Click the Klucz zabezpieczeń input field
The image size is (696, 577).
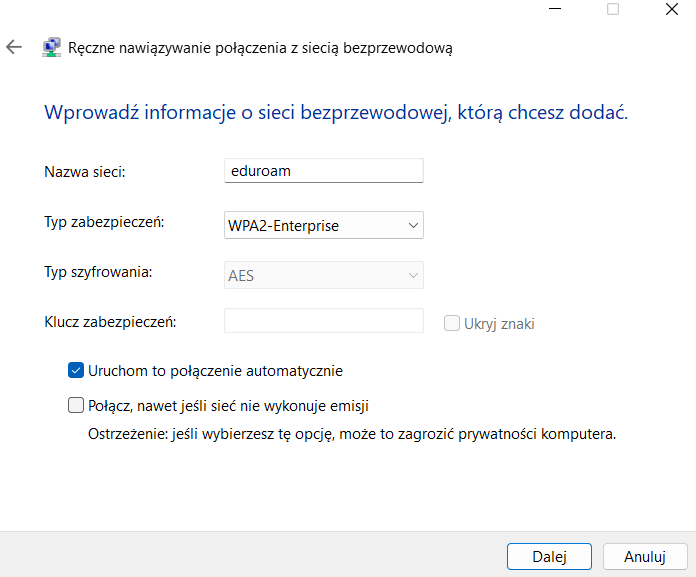click(324, 321)
